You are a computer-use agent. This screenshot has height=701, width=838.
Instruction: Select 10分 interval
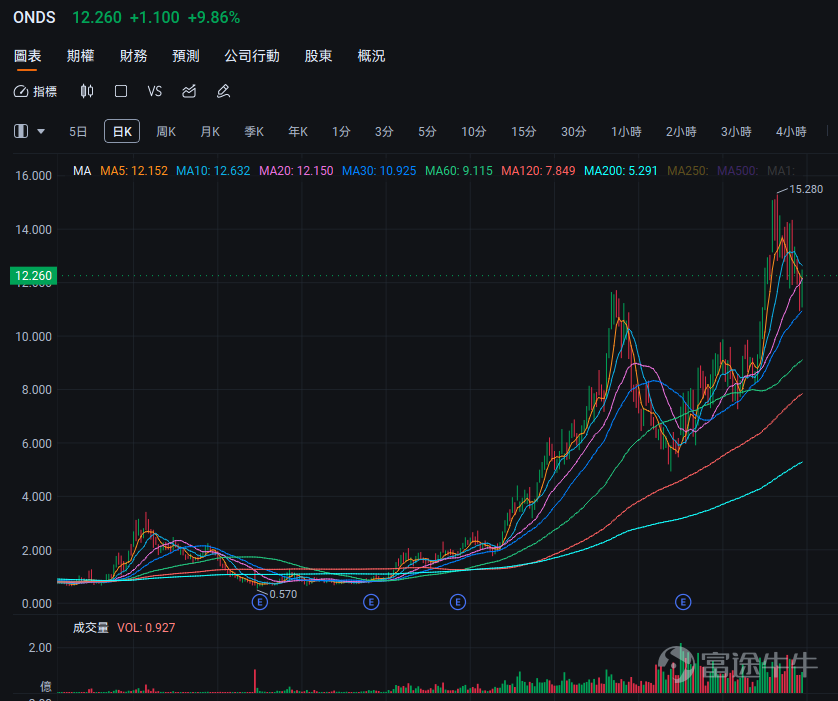(474, 131)
